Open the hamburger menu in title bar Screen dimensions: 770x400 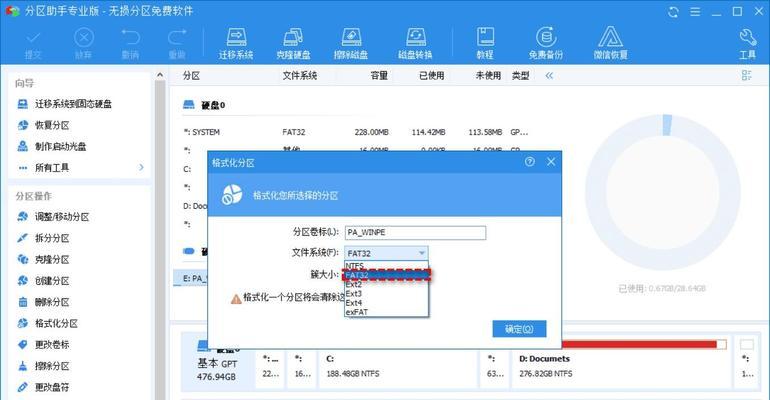(695, 12)
